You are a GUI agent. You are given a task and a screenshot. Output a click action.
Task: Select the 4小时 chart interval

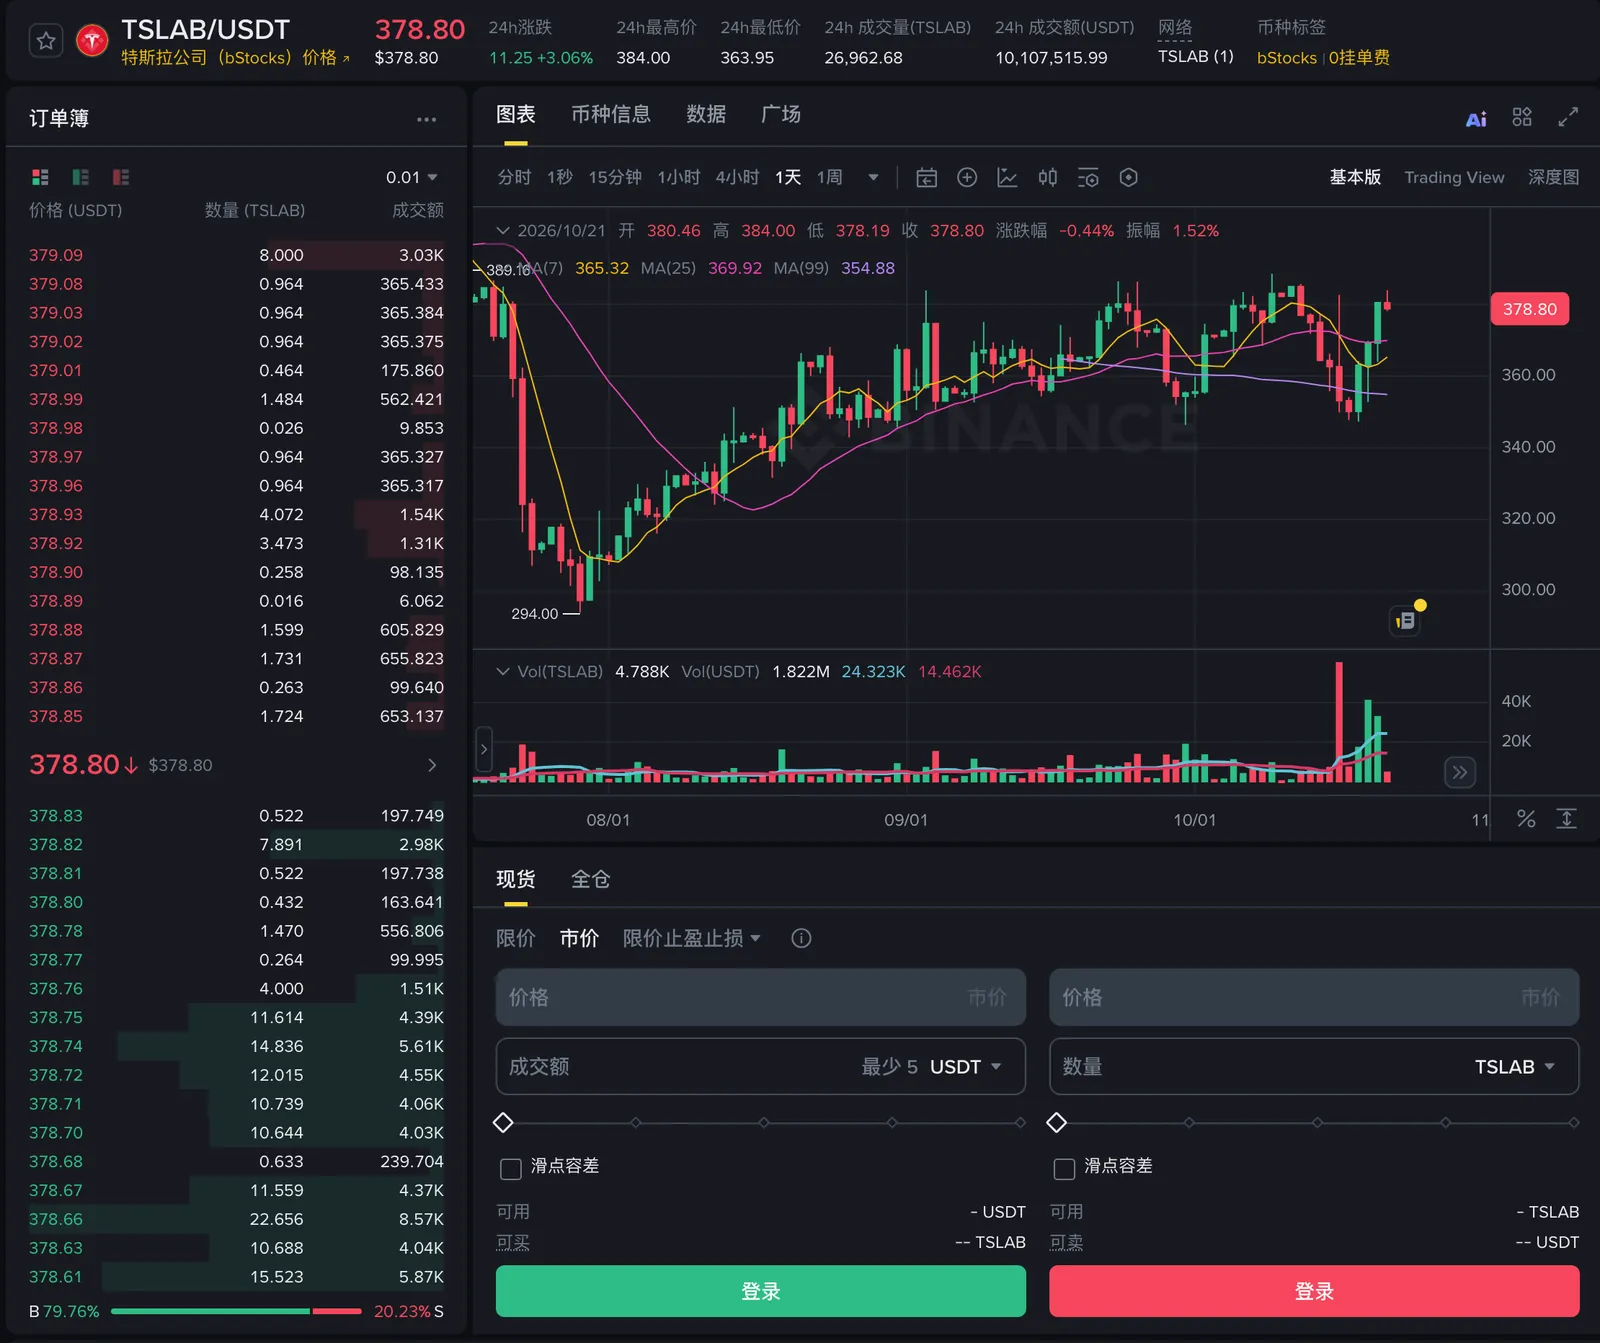(737, 177)
